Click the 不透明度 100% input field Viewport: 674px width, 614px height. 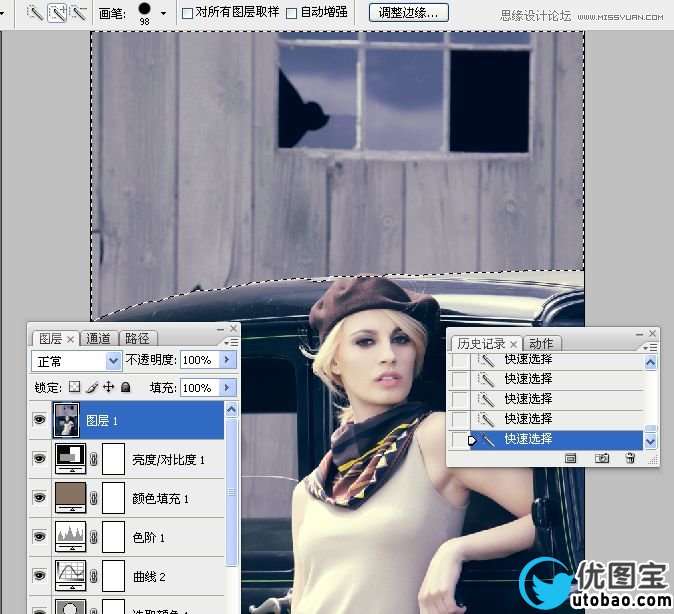pyautogui.click(x=200, y=360)
